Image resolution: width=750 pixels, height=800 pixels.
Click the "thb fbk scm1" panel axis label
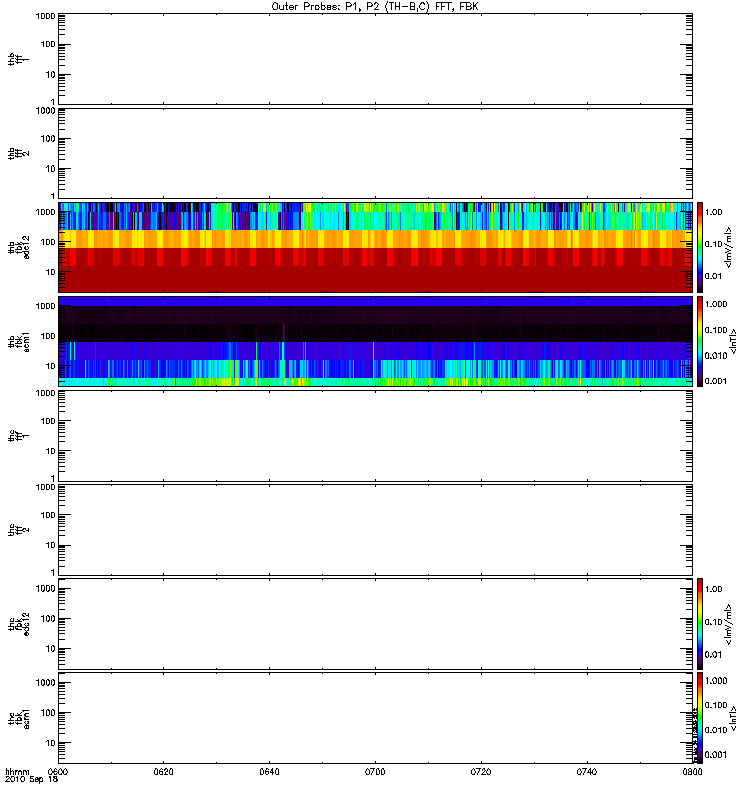pyautogui.click(x=18, y=341)
